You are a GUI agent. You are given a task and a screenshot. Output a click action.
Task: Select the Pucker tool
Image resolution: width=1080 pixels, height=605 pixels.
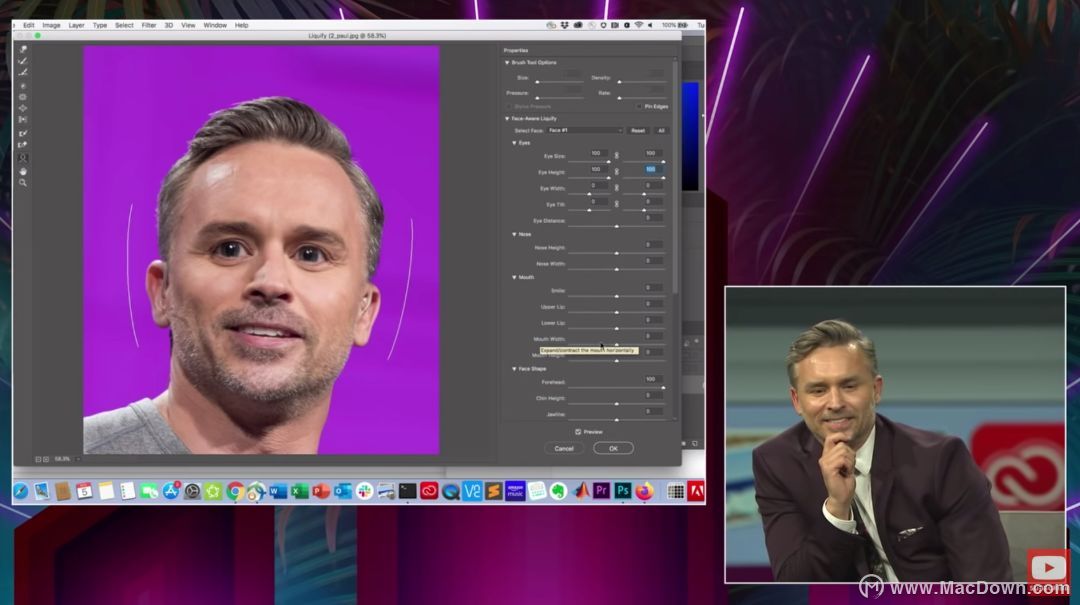click(x=23, y=97)
